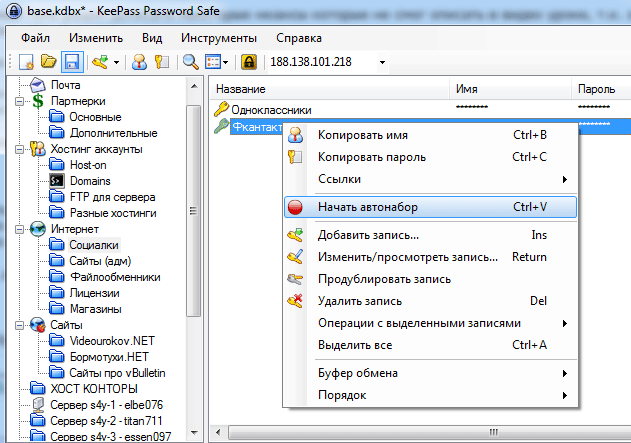The height and width of the screenshot is (443, 631).
Task: Click the Copy password toolbar icon
Action: click(162, 62)
